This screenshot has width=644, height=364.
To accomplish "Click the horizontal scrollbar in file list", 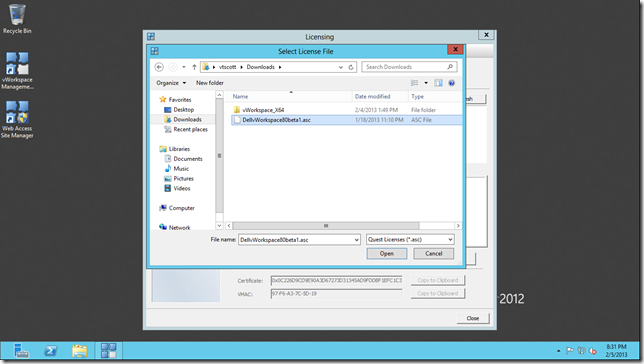I will point(326,226).
